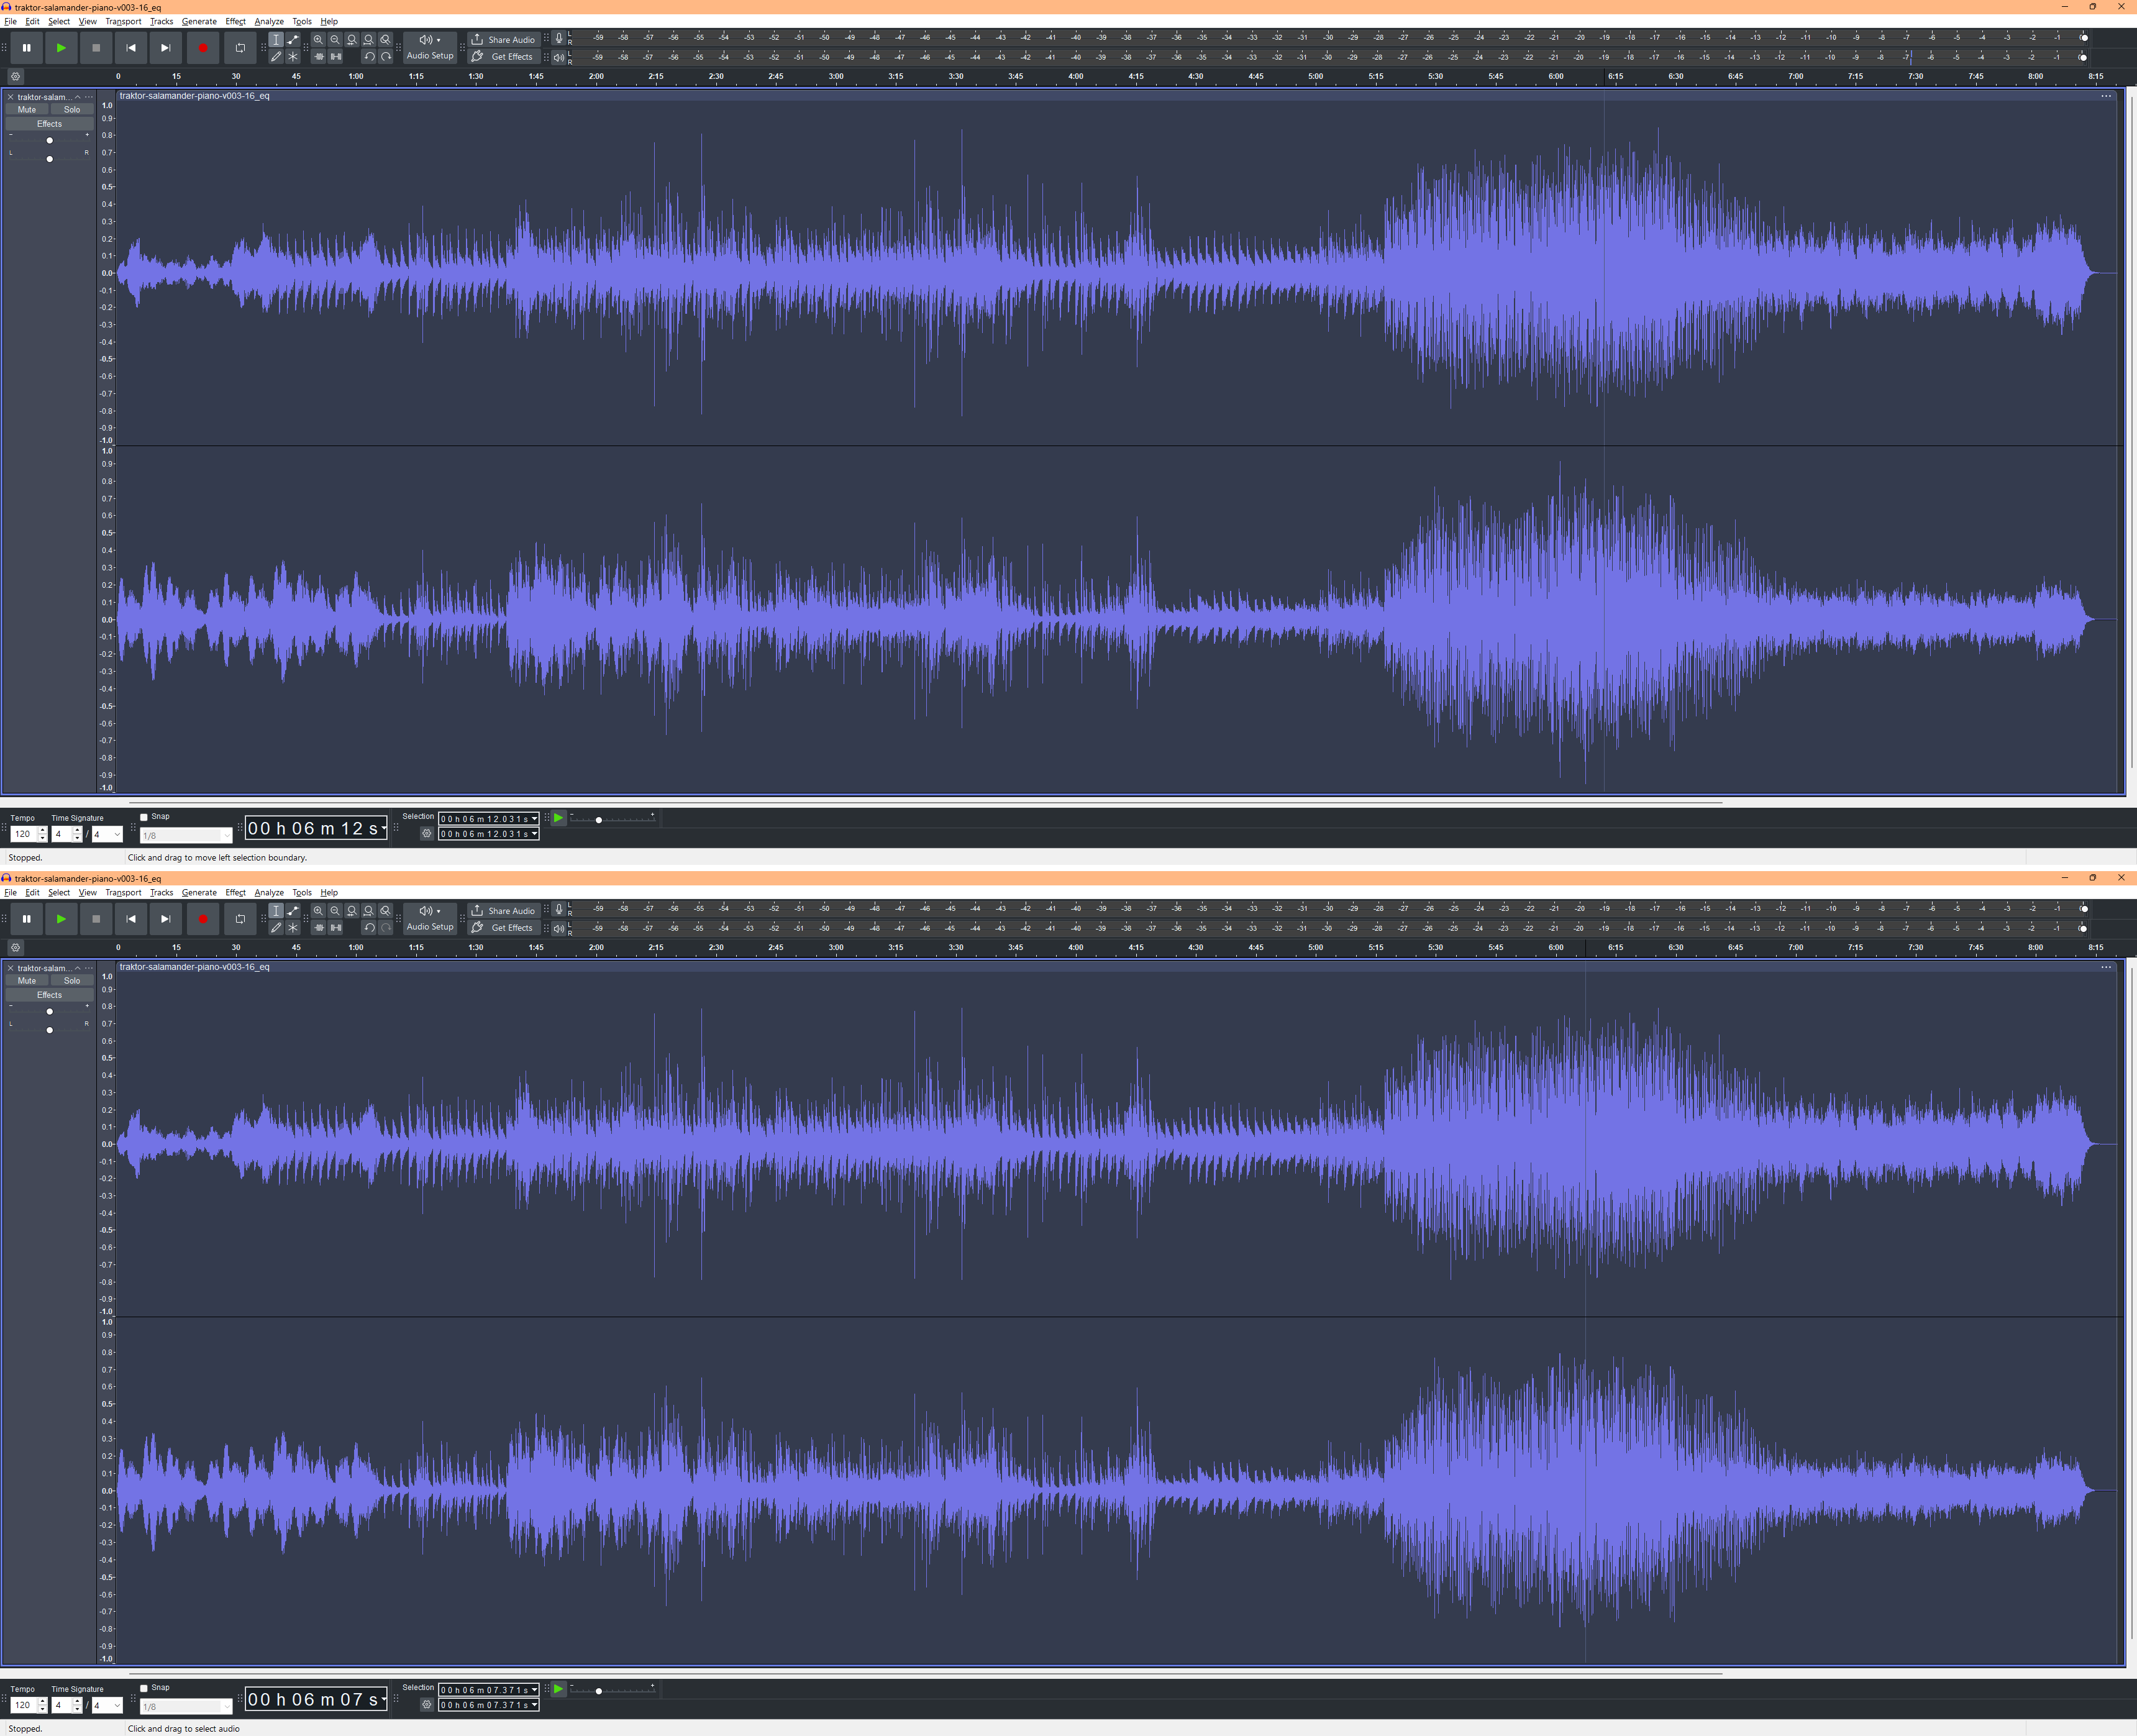Image resolution: width=2137 pixels, height=1736 pixels.
Task: Open the time signature denominator dropdown in the bottom window
Action: 107,1705
